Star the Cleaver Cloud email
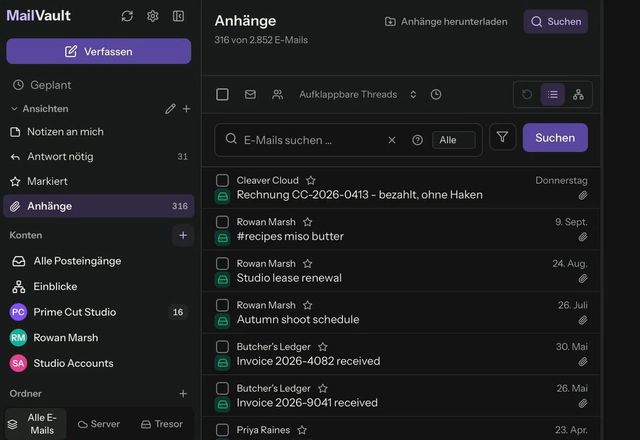 [311, 180]
